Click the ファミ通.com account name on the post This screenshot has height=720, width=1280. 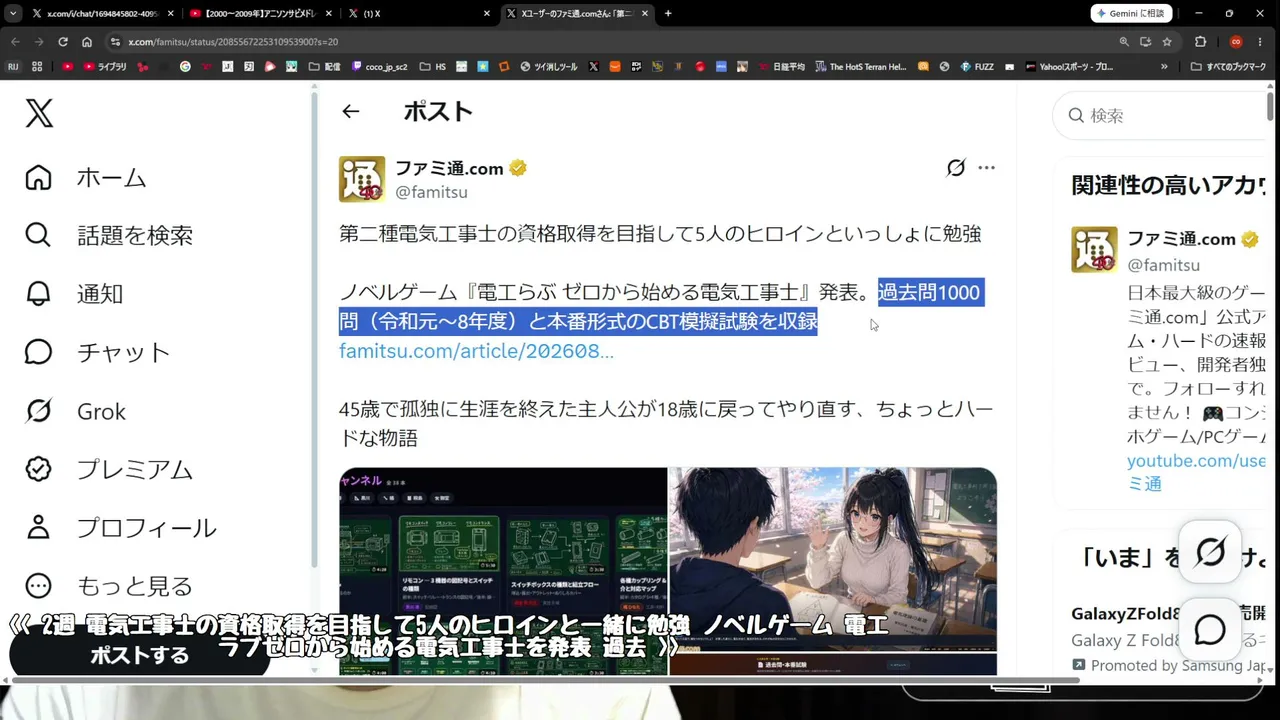click(449, 168)
